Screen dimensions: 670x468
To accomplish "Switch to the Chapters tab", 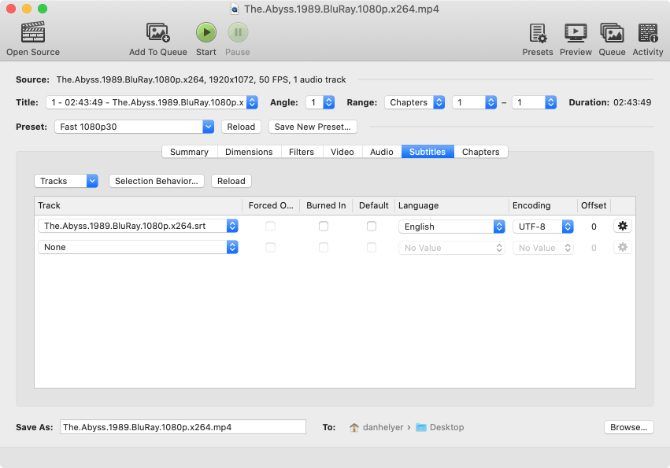I will point(481,152).
